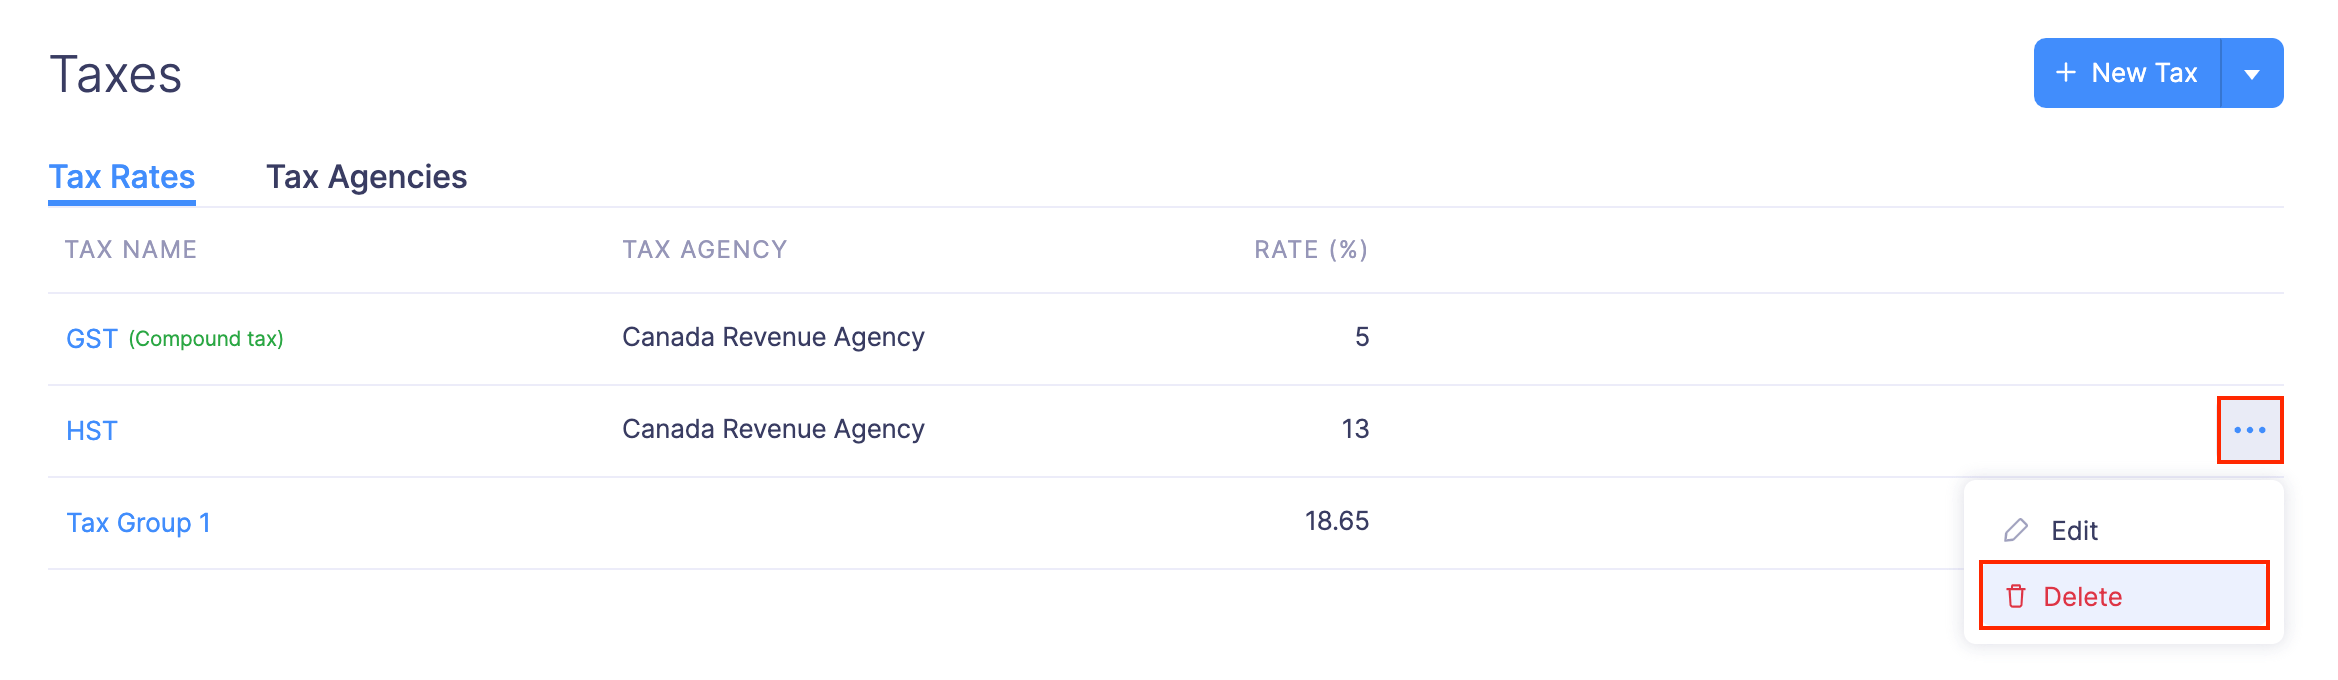This screenshot has height=680, width=2338.
Task: Click Canada Revenue Agency in the GST row
Action: click(x=773, y=337)
